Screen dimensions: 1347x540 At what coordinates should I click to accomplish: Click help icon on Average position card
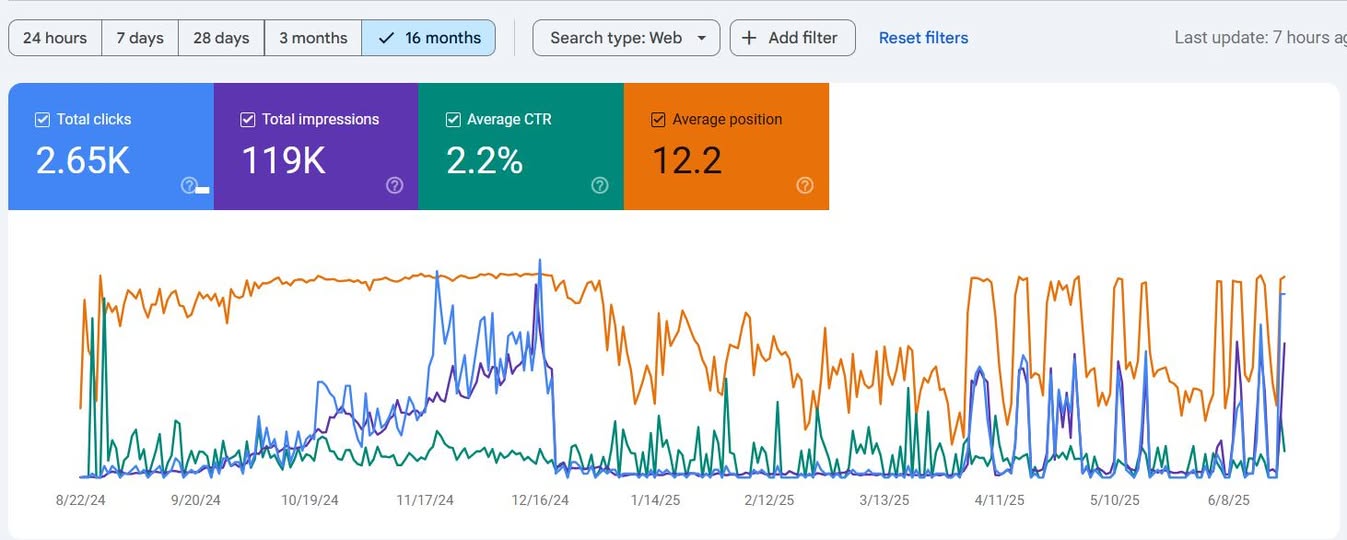[805, 185]
